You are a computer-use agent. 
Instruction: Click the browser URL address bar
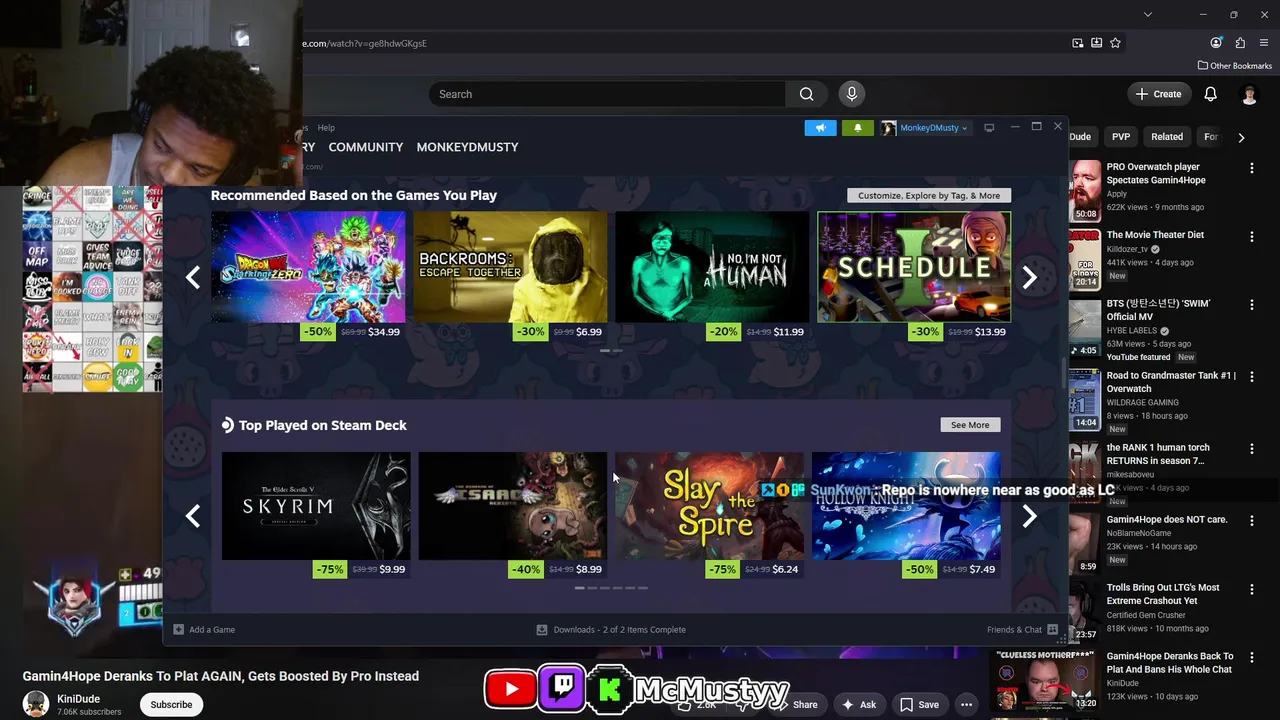pyautogui.click(x=680, y=43)
